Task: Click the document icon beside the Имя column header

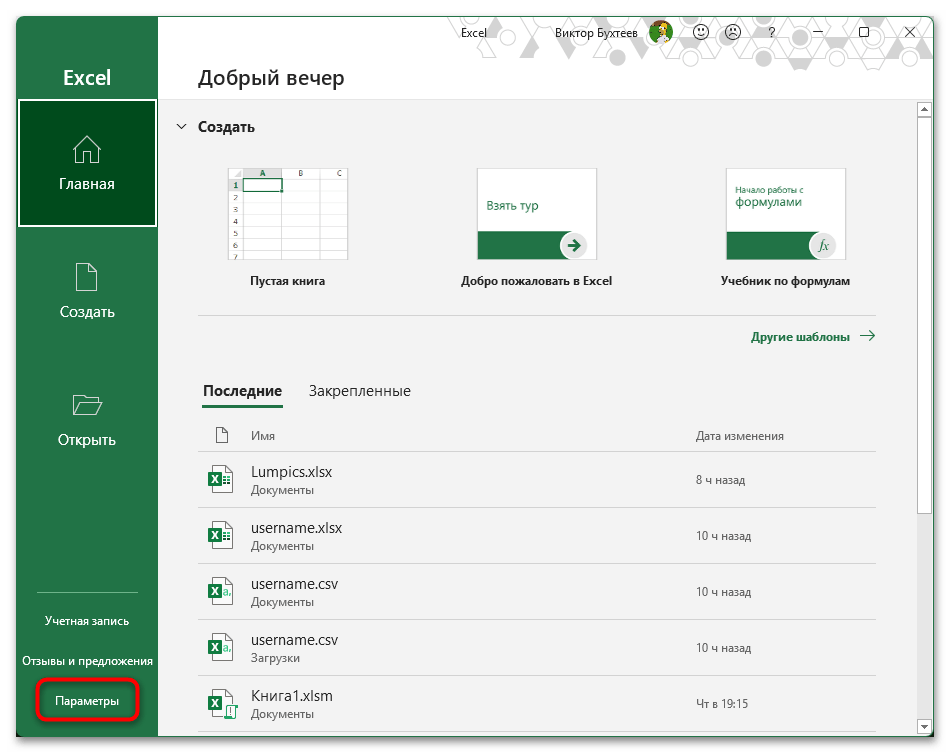Action: tap(222, 434)
